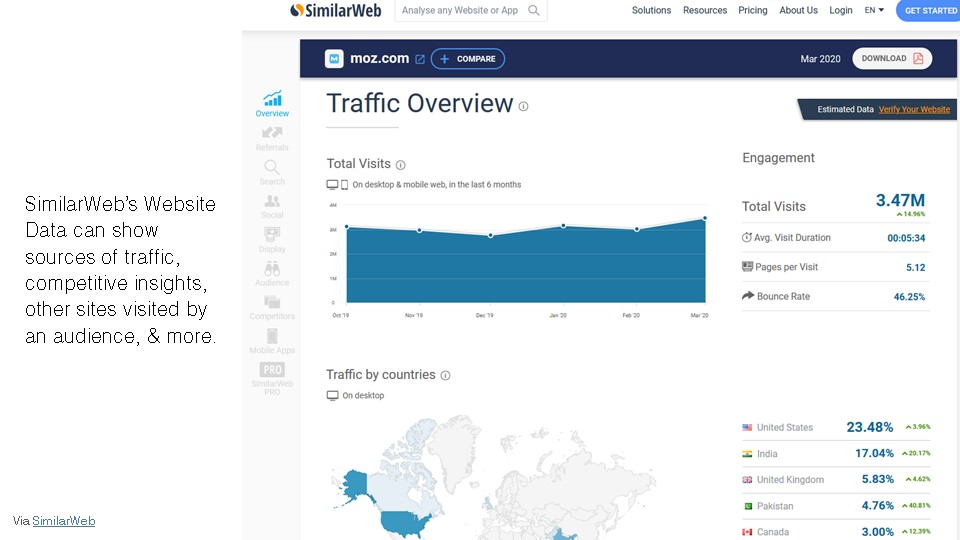
Task: Open the Referrals sidebar section
Action: [x=272, y=138]
